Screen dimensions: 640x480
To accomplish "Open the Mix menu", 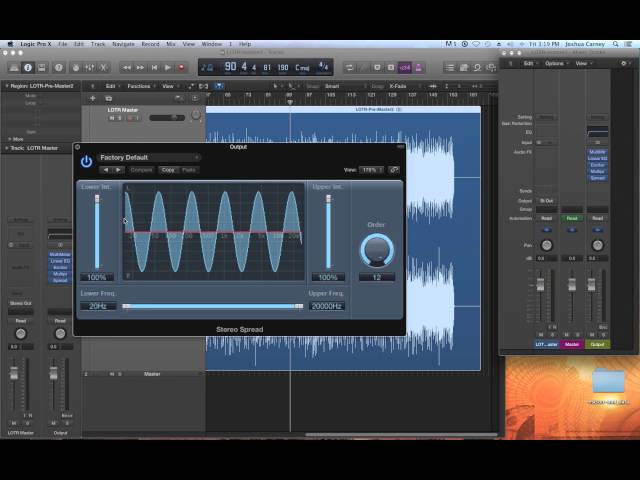I will (171, 44).
